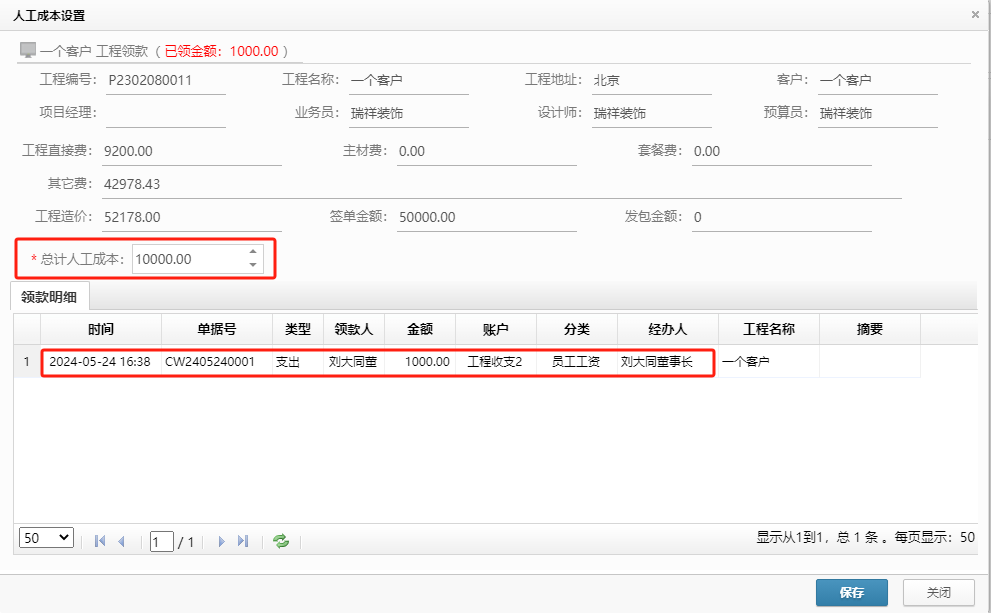Image resolution: width=991 pixels, height=613 pixels.
Task: Click the page number input box
Action: click(x=162, y=539)
